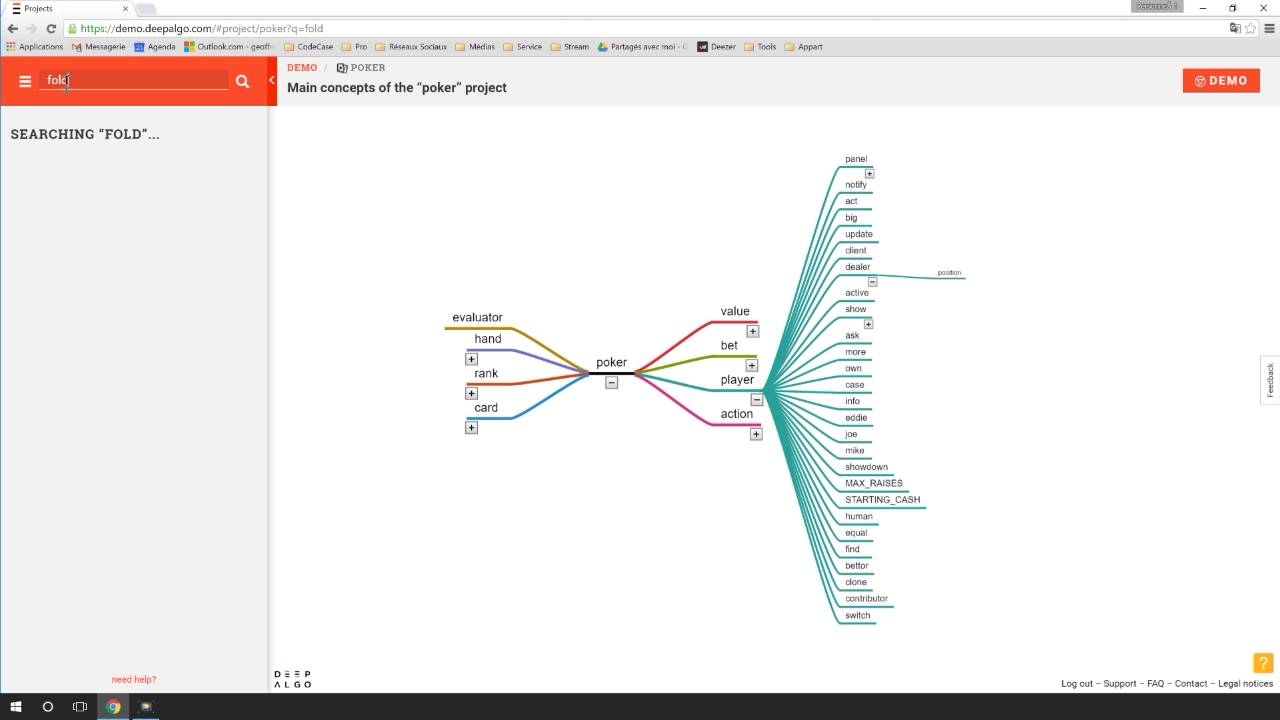Screen dimensions: 1280x720
Task: Expand the card node
Action: [x=471, y=427]
